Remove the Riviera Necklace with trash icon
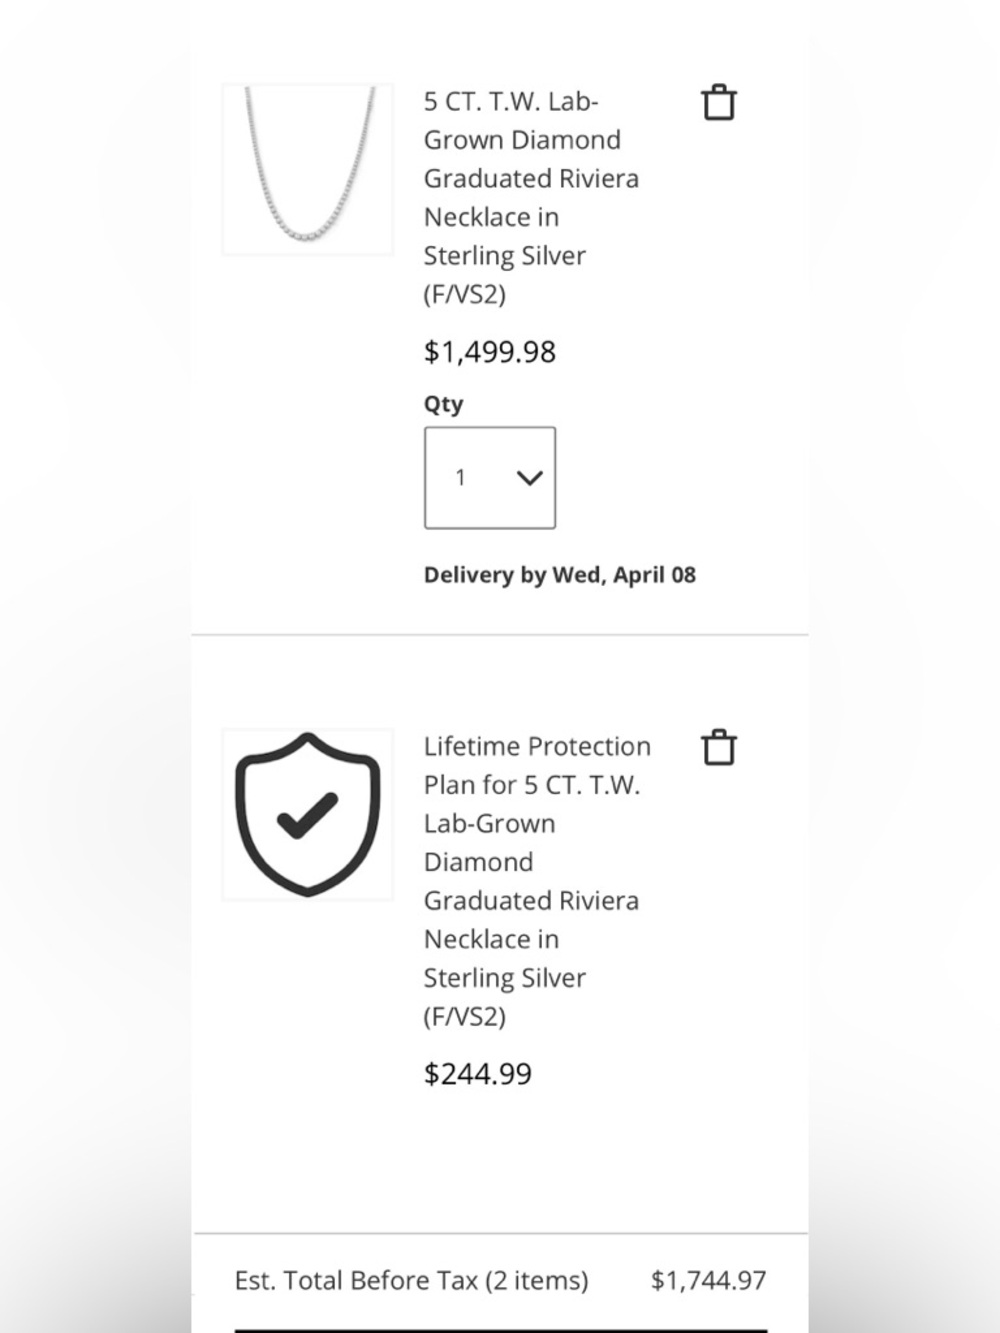The width and height of the screenshot is (1000, 1333). tap(718, 103)
